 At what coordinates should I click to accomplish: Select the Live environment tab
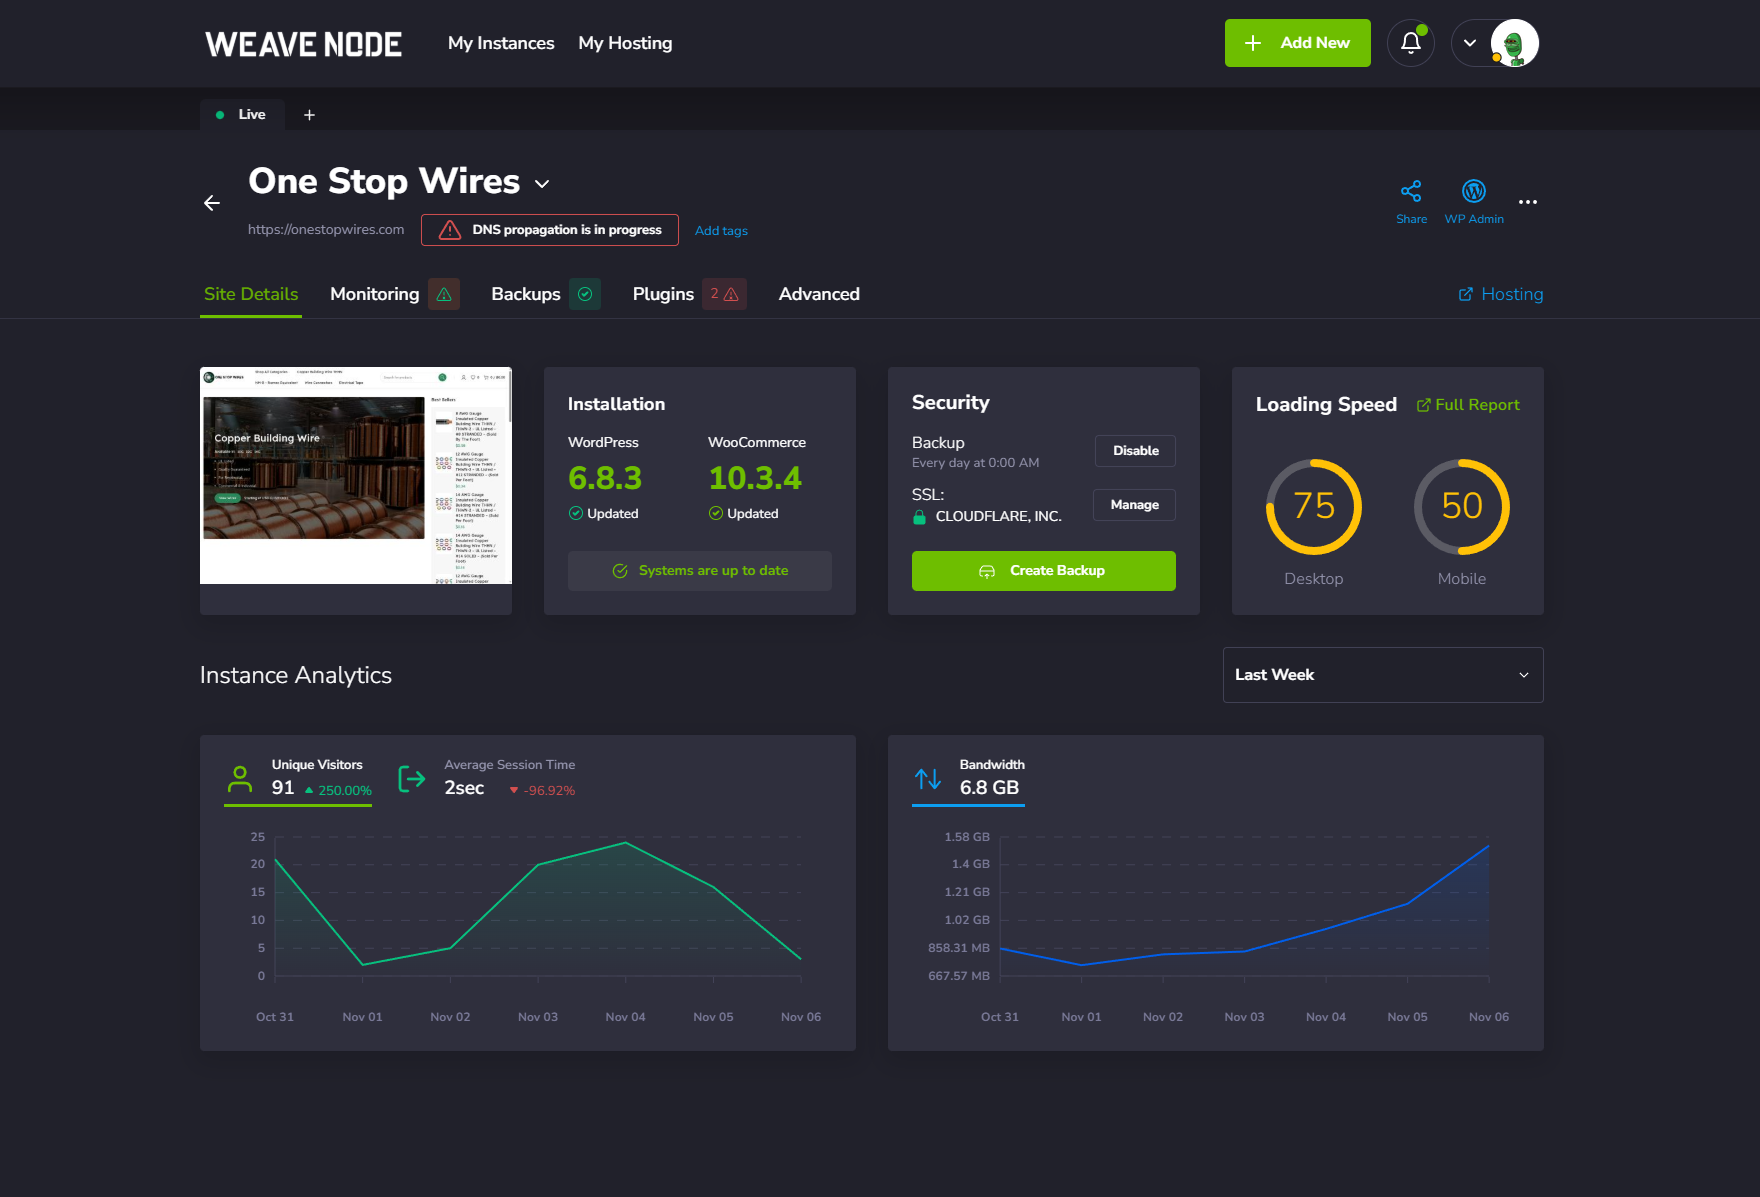point(242,114)
